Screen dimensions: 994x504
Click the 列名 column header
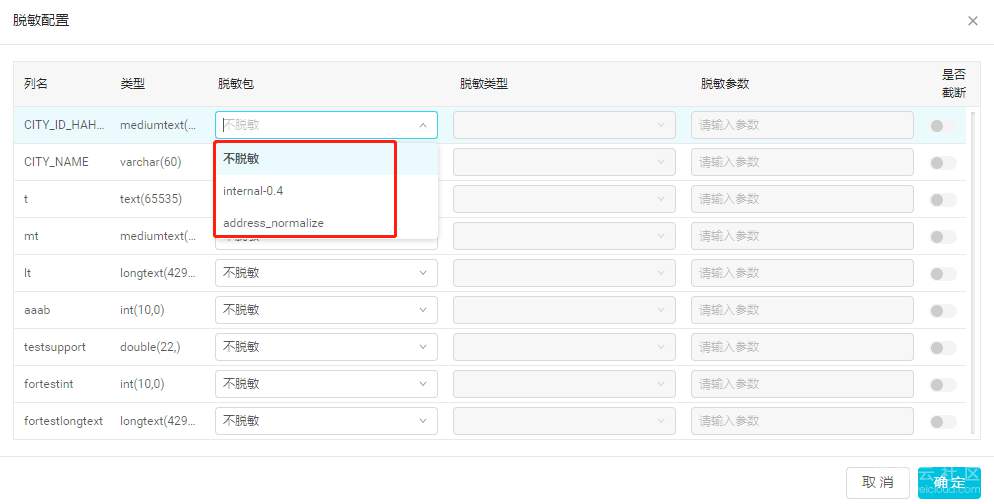click(x=36, y=84)
